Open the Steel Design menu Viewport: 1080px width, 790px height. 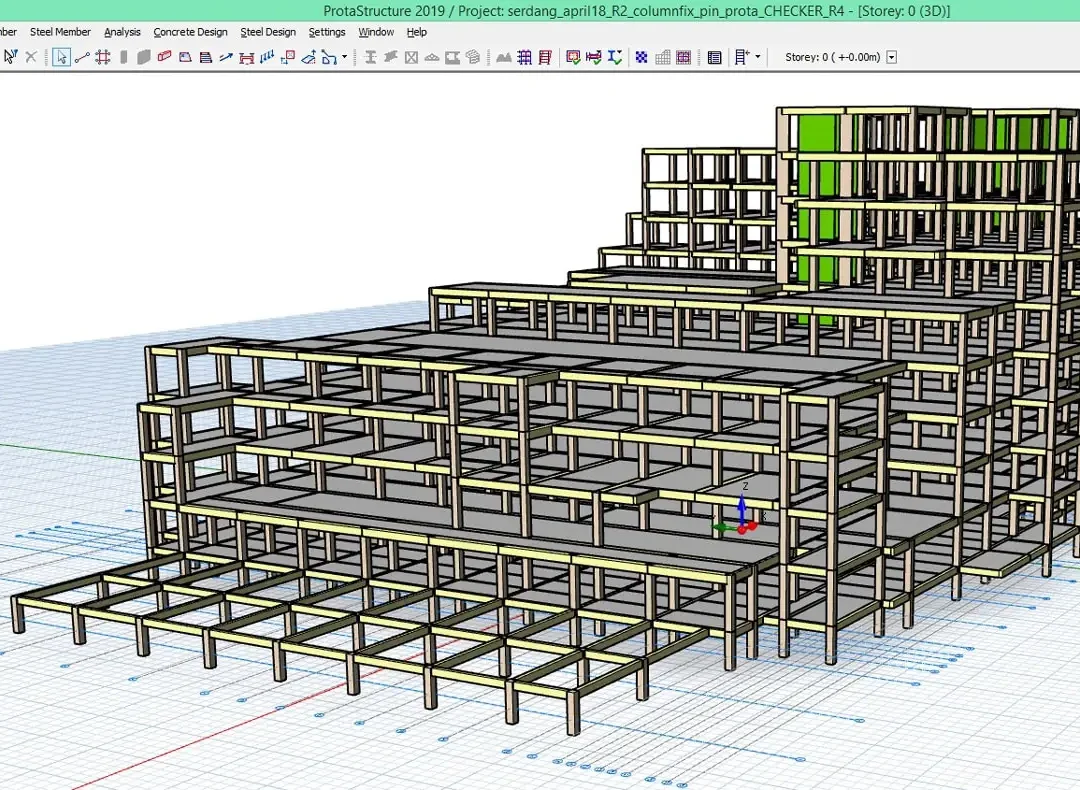coord(268,32)
